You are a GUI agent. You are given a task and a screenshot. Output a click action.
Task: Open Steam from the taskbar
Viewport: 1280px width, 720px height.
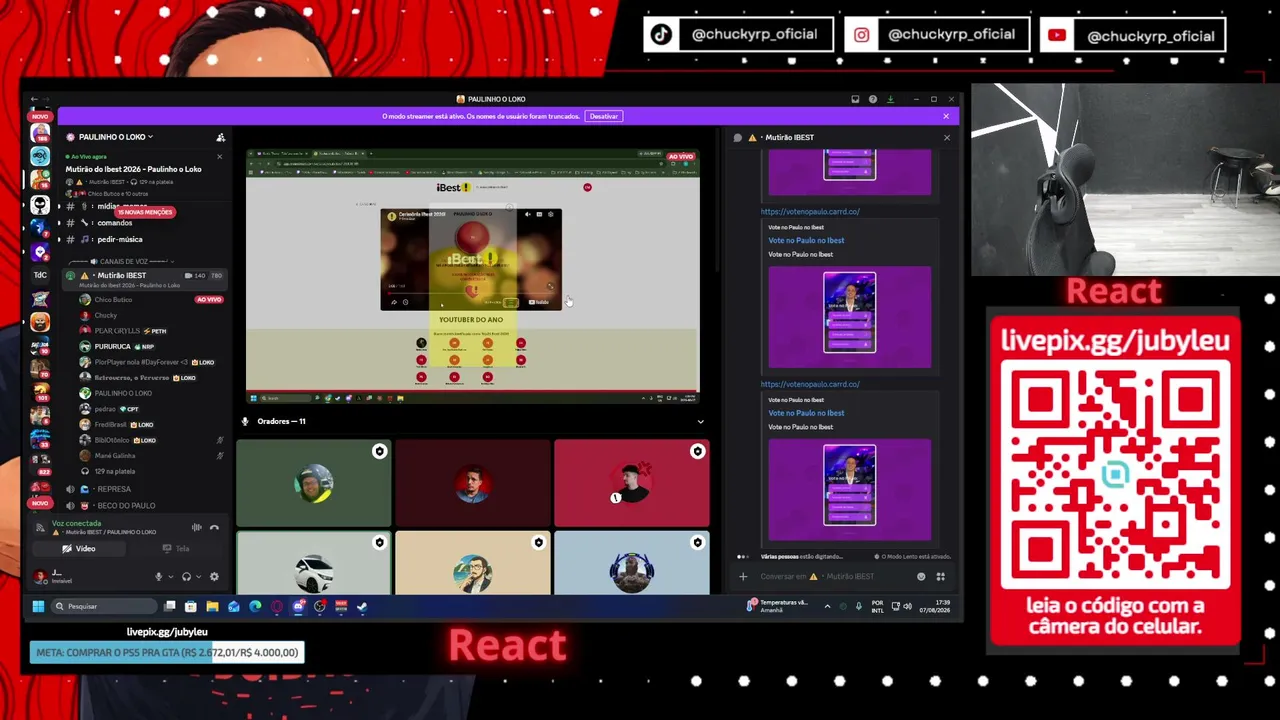362,606
